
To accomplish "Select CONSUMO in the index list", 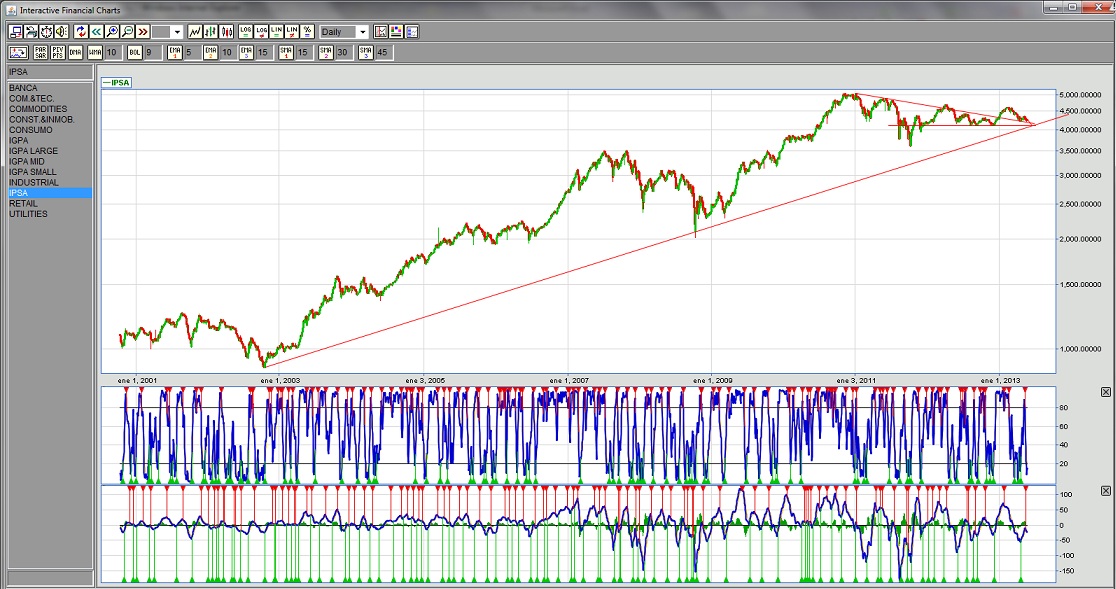I will point(50,130).
